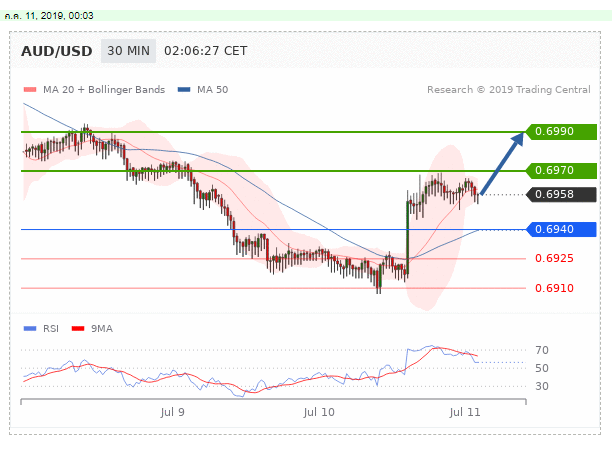Click the MA 20 + Bollinger Bands swatch
The height and width of the screenshot is (449, 612).
coord(30,90)
